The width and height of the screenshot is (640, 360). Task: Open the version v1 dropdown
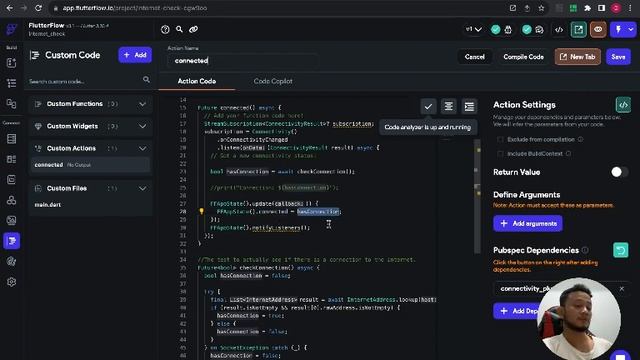473,29
